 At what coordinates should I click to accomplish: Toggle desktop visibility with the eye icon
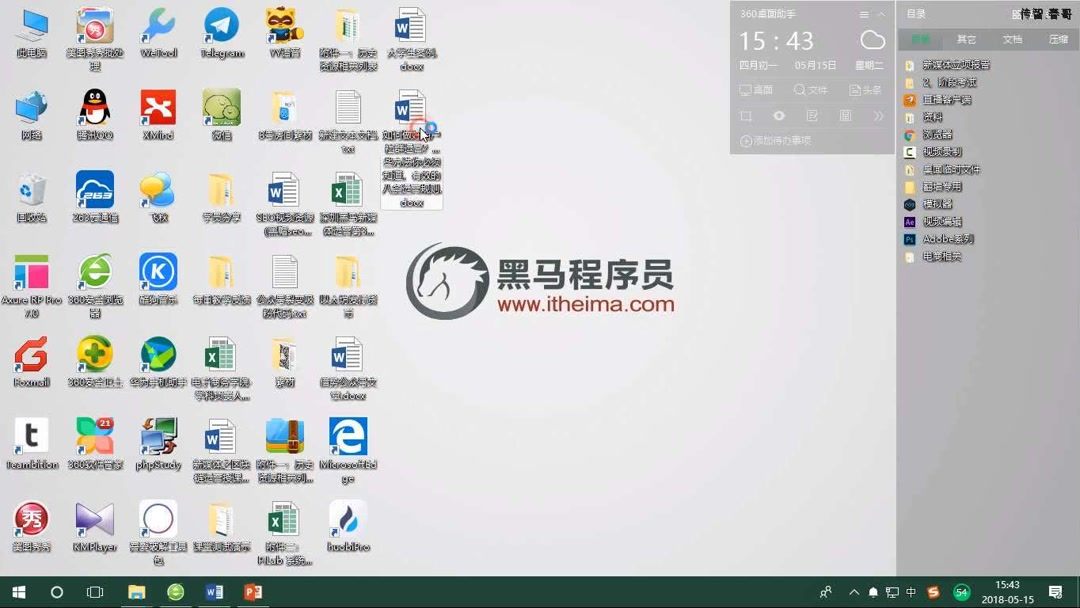(x=780, y=115)
